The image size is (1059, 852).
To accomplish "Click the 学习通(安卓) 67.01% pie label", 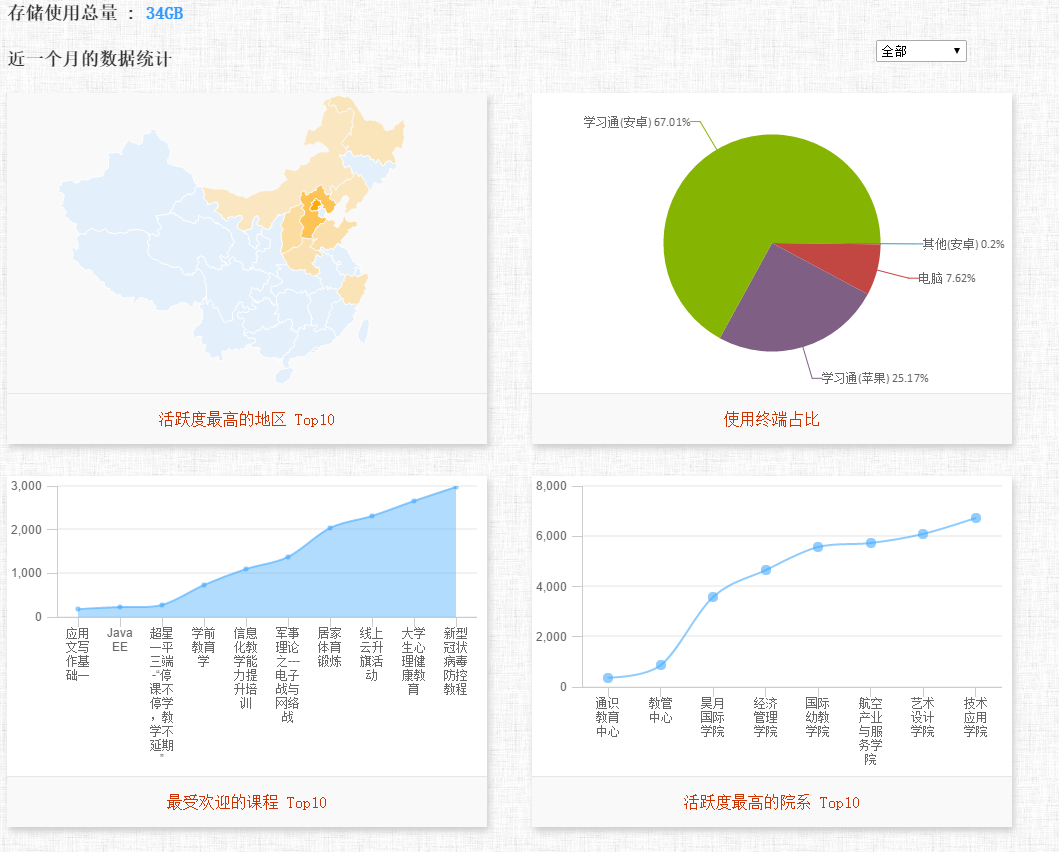I will (637, 122).
